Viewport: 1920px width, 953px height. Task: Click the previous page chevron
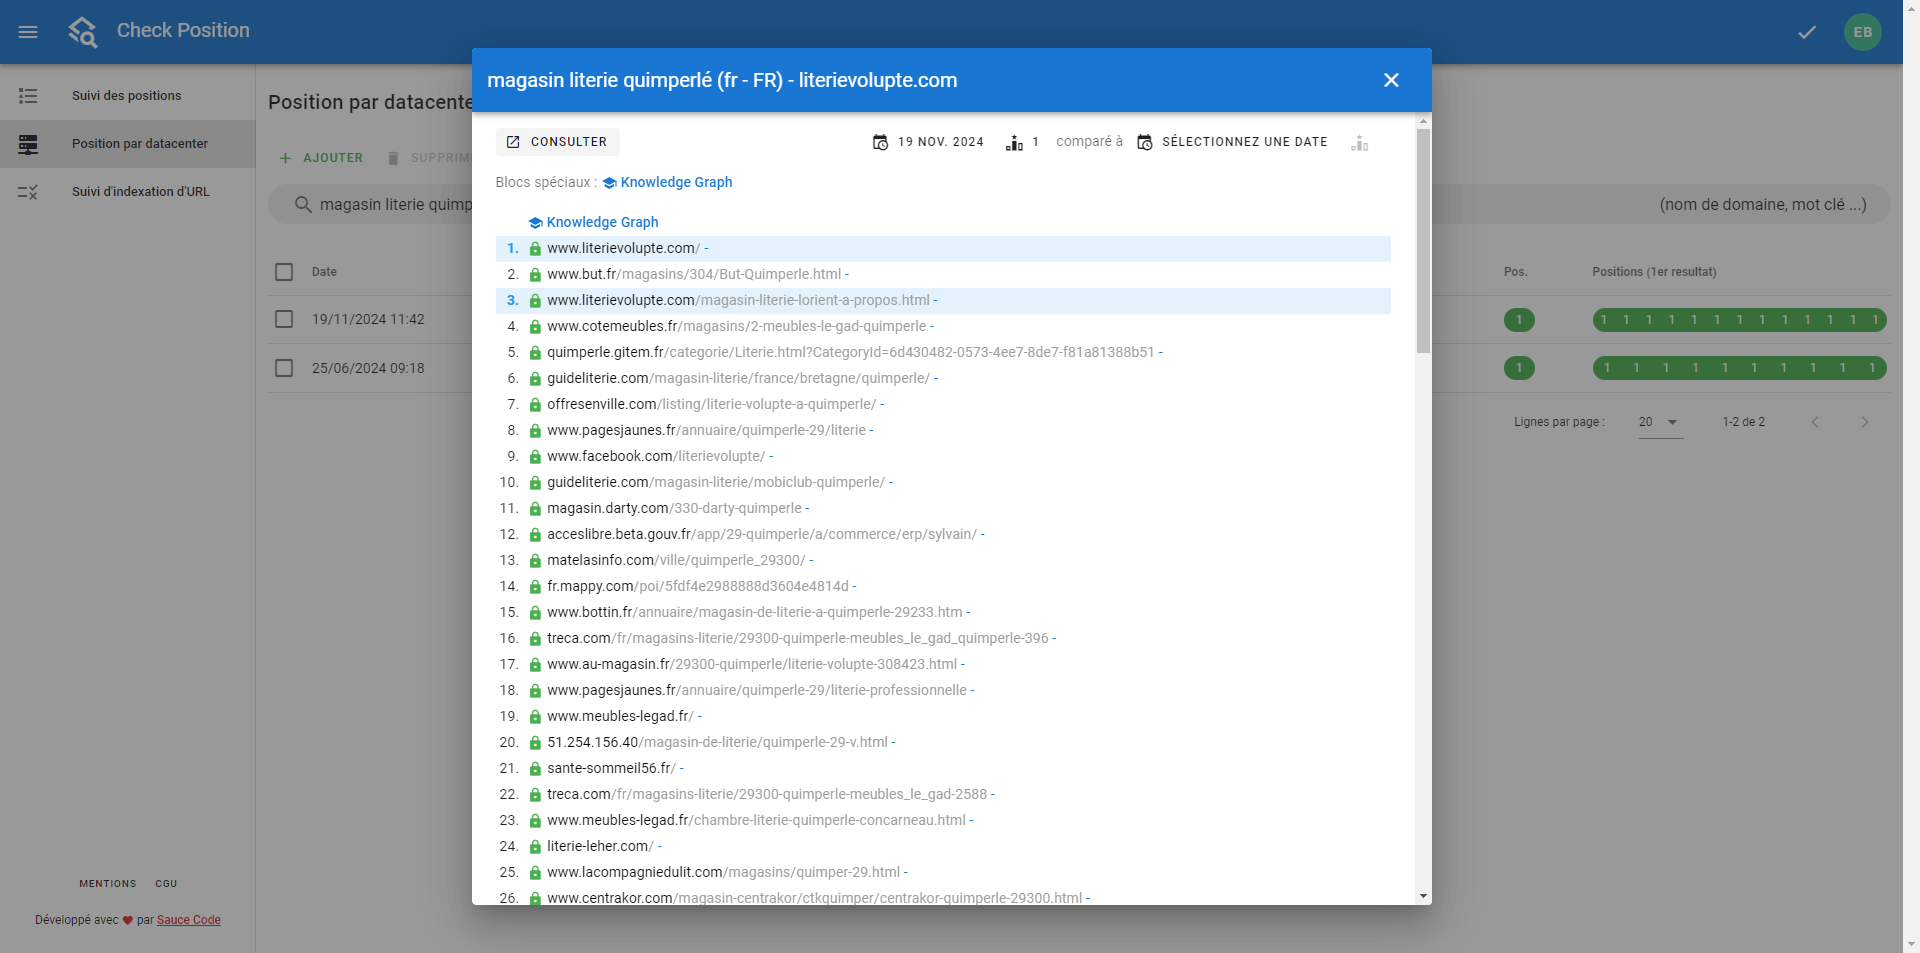pos(1815,422)
